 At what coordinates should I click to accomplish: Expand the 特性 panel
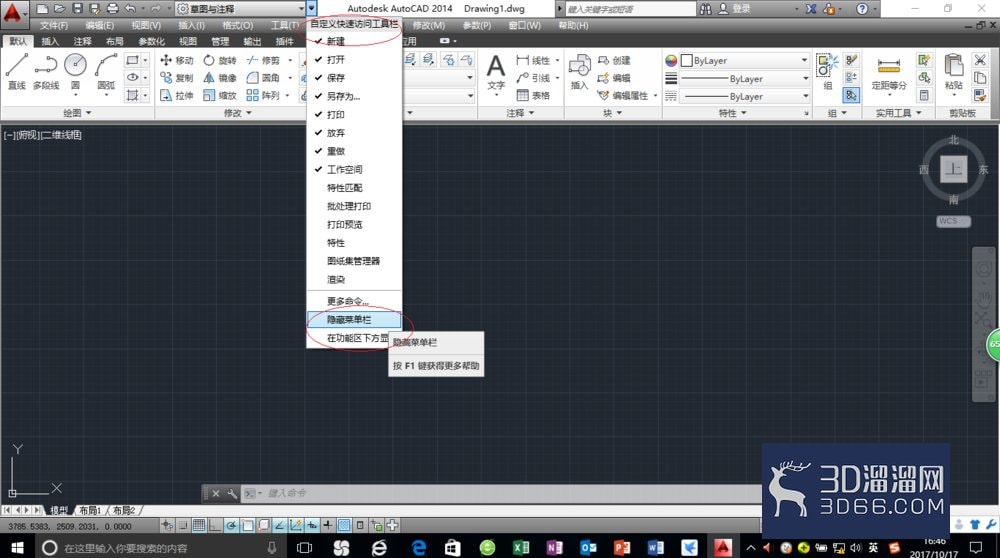732,113
